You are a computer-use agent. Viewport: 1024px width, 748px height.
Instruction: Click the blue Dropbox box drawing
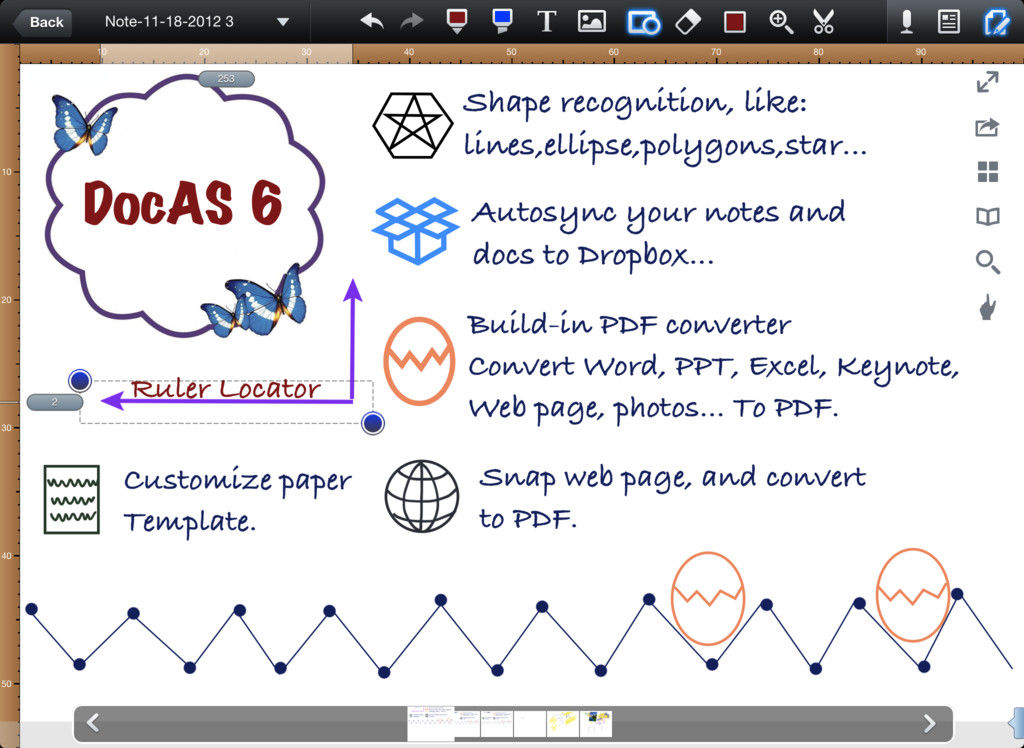coord(416,230)
